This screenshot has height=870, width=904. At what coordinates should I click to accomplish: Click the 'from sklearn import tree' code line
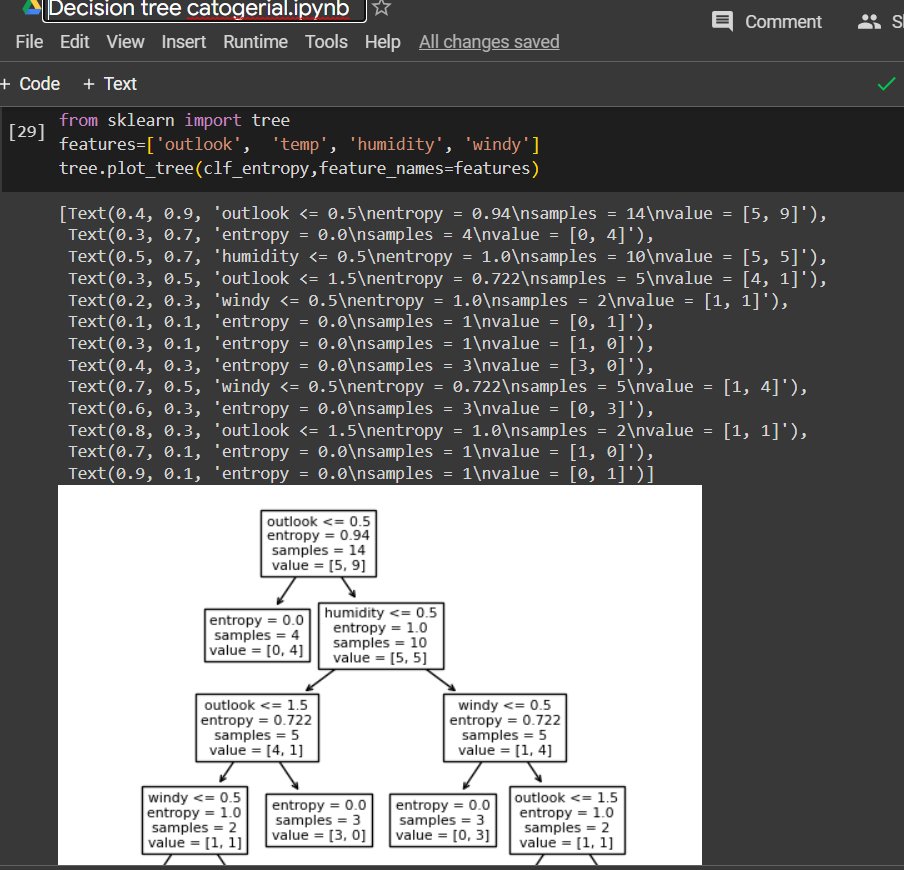pos(174,120)
